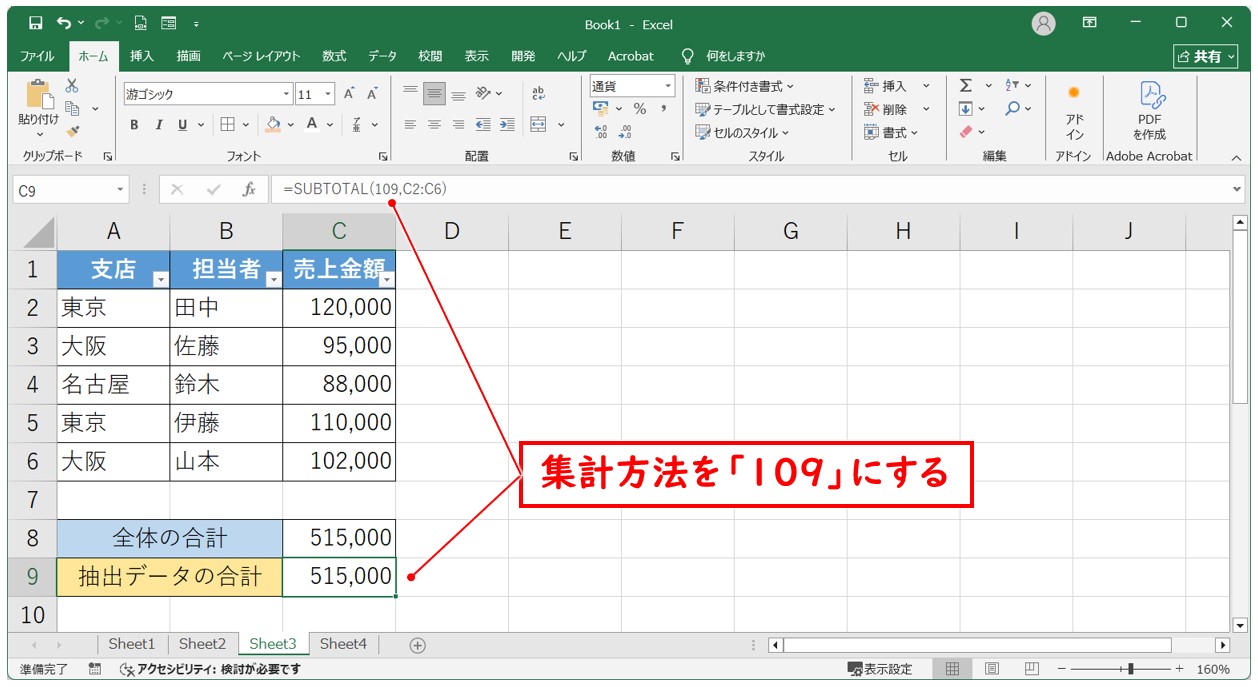This screenshot has height=687, width=1258.
Task: Toggle wrap text in the alignment group
Action: click(x=539, y=93)
